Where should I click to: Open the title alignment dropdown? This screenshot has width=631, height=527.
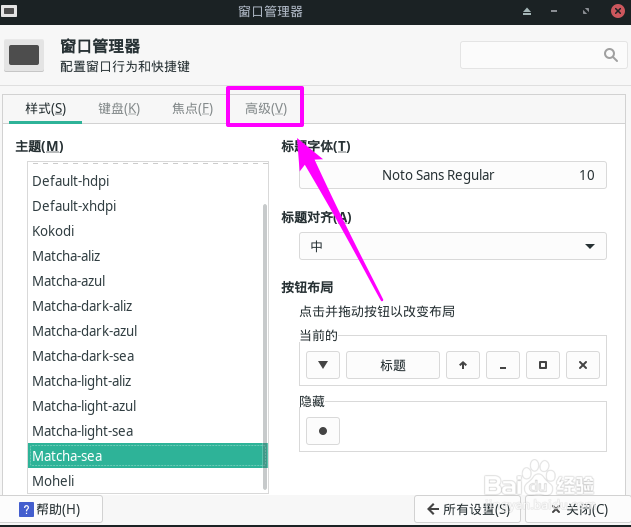click(453, 246)
